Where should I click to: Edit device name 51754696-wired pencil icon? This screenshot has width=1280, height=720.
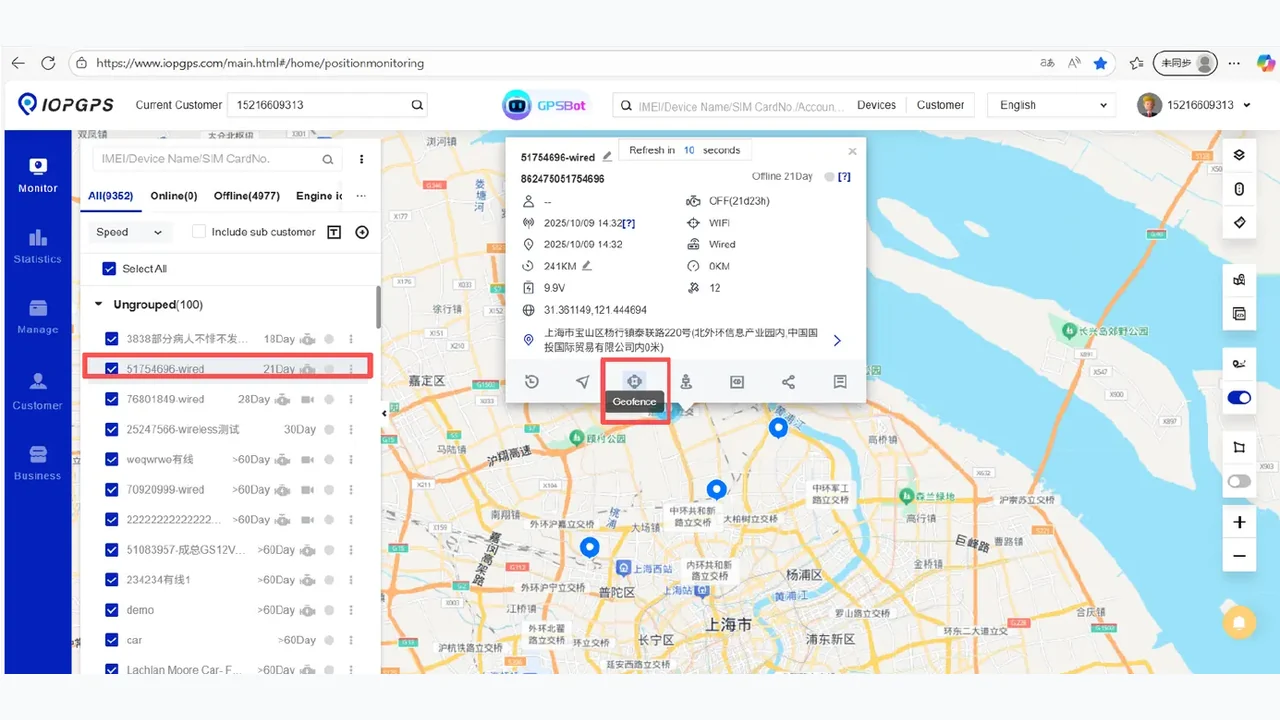(x=607, y=157)
